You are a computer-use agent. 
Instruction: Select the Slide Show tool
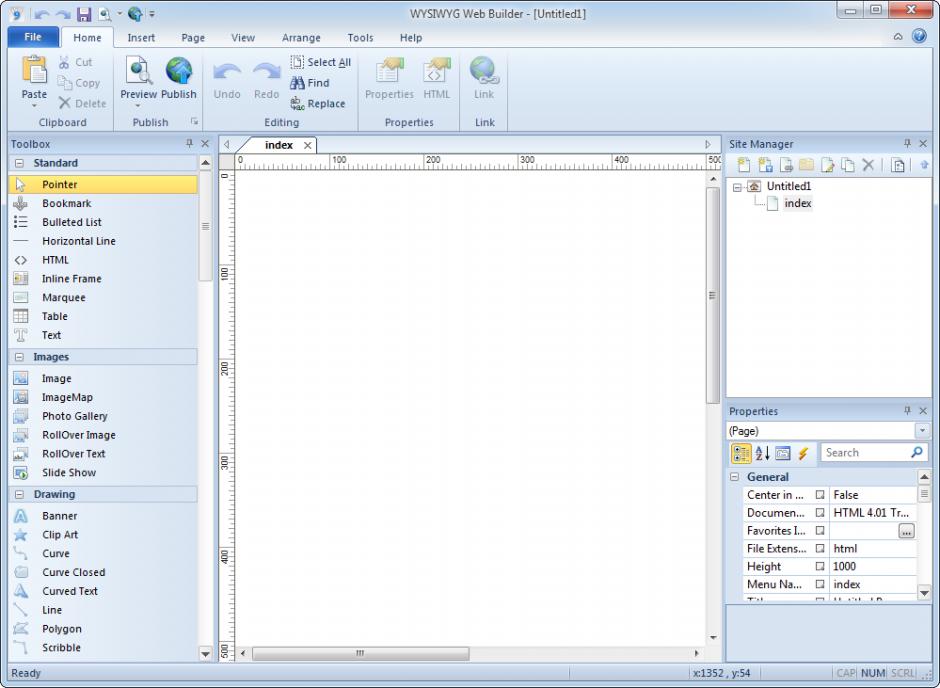[x=103, y=472]
